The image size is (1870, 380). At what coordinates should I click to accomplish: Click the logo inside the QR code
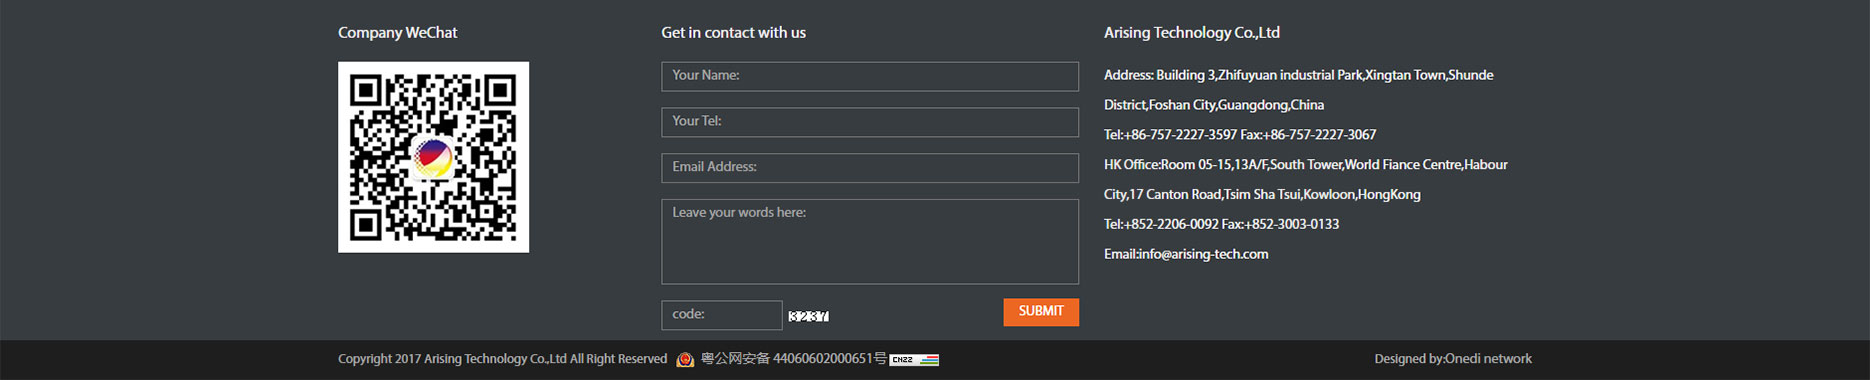click(433, 157)
